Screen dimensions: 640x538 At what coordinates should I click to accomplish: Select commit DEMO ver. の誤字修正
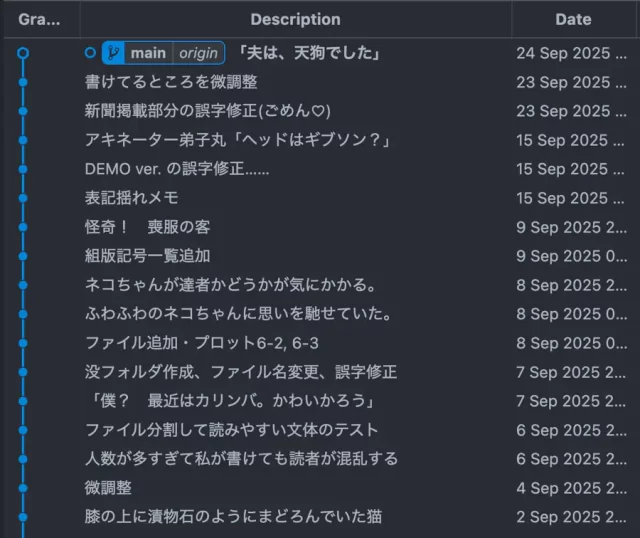(x=177, y=169)
